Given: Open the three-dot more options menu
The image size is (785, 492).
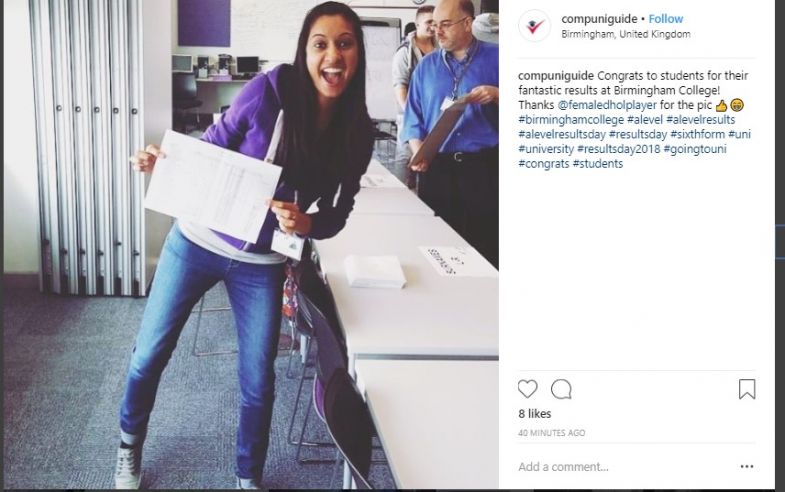Looking at the screenshot, I should tap(747, 466).
